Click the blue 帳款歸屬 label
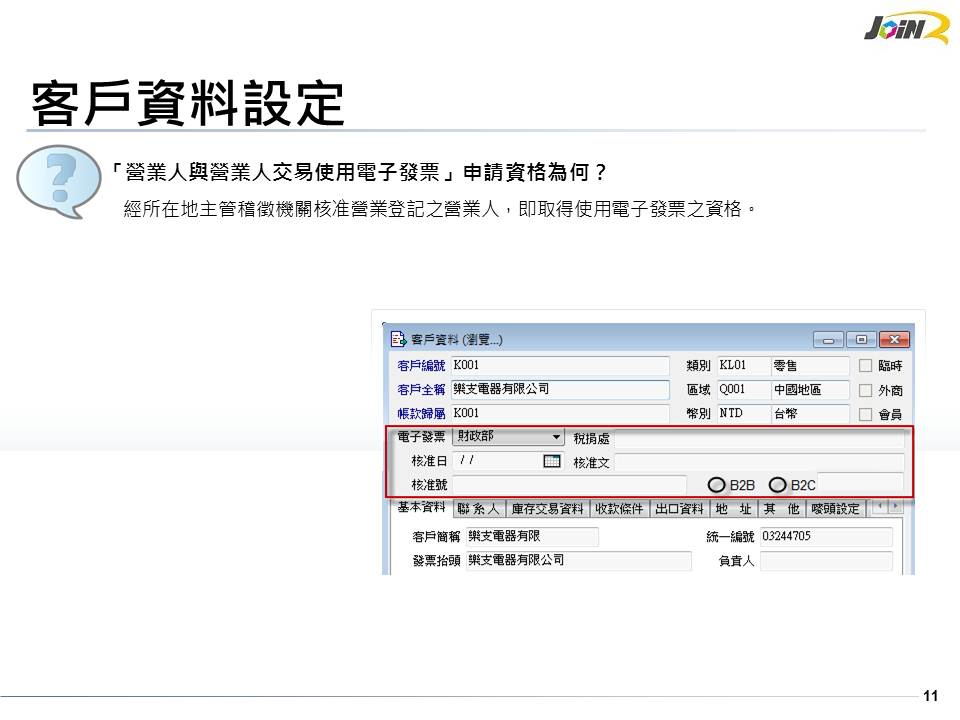 coord(421,413)
